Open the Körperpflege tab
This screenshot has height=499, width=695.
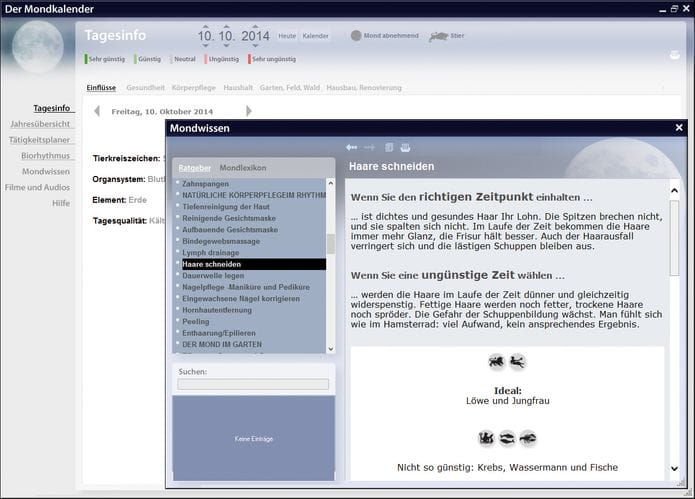(x=194, y=87)
